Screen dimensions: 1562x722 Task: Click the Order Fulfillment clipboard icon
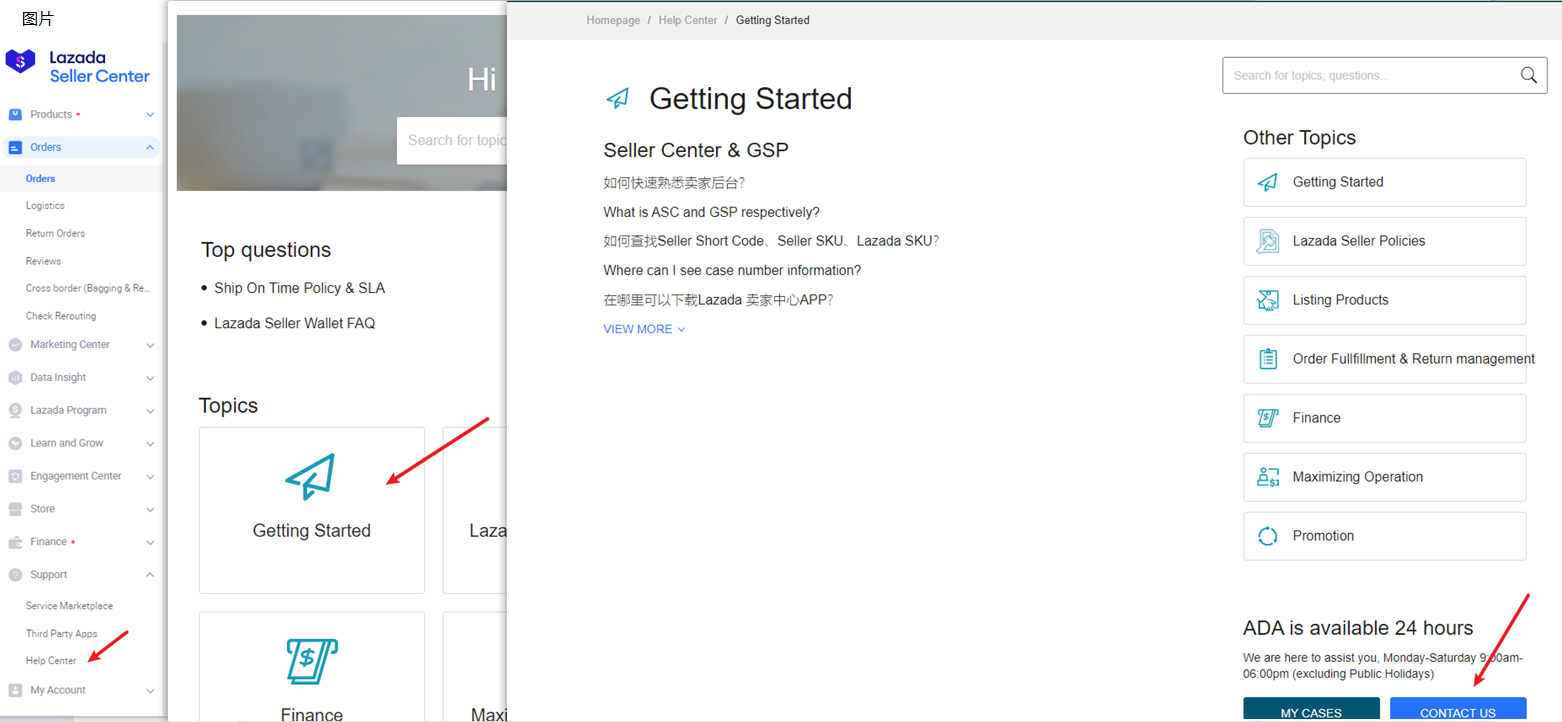click(x=1268, y=359)
